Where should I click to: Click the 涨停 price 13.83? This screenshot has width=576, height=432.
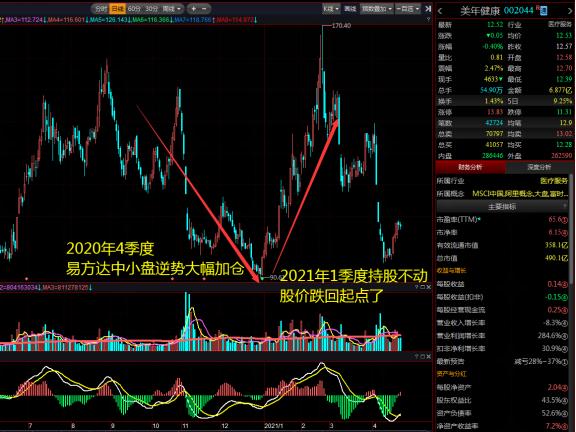[495, 112]
